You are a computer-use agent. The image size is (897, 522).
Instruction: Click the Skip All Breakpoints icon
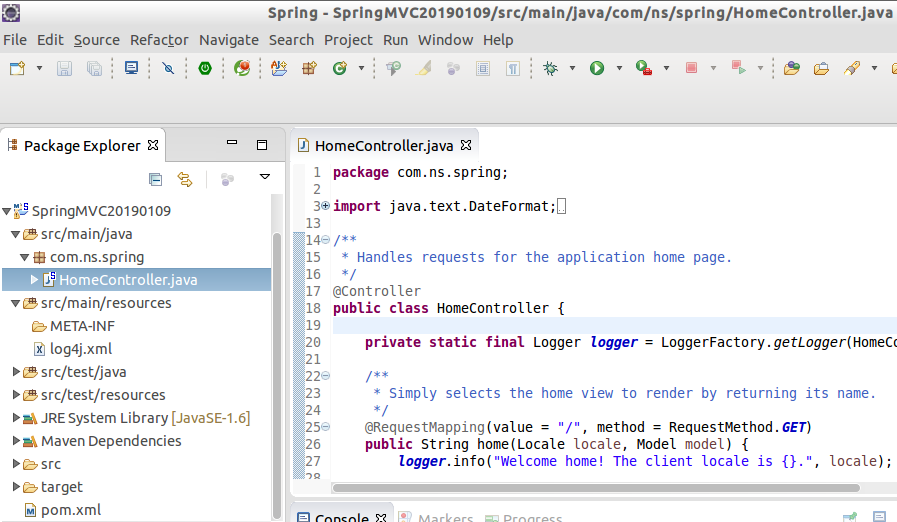tap(168, 69)
